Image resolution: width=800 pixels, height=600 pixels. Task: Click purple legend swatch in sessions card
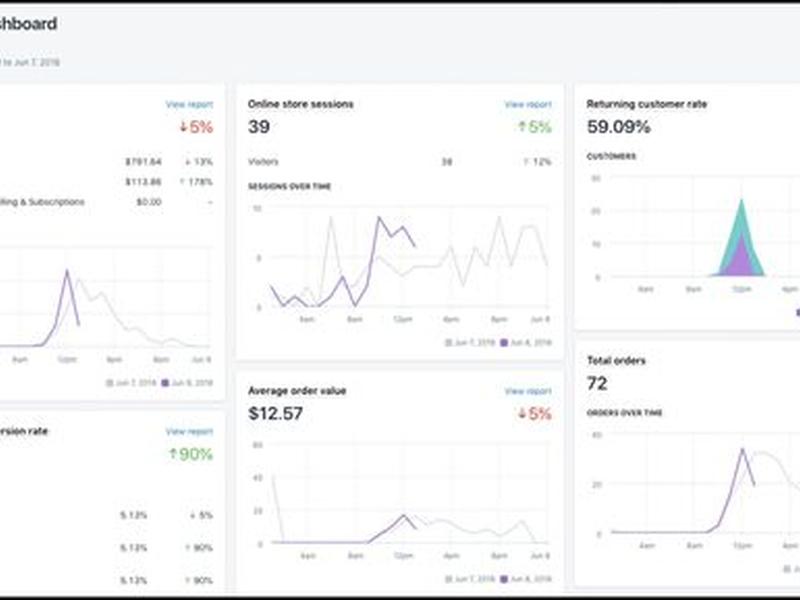pos(504,342)
